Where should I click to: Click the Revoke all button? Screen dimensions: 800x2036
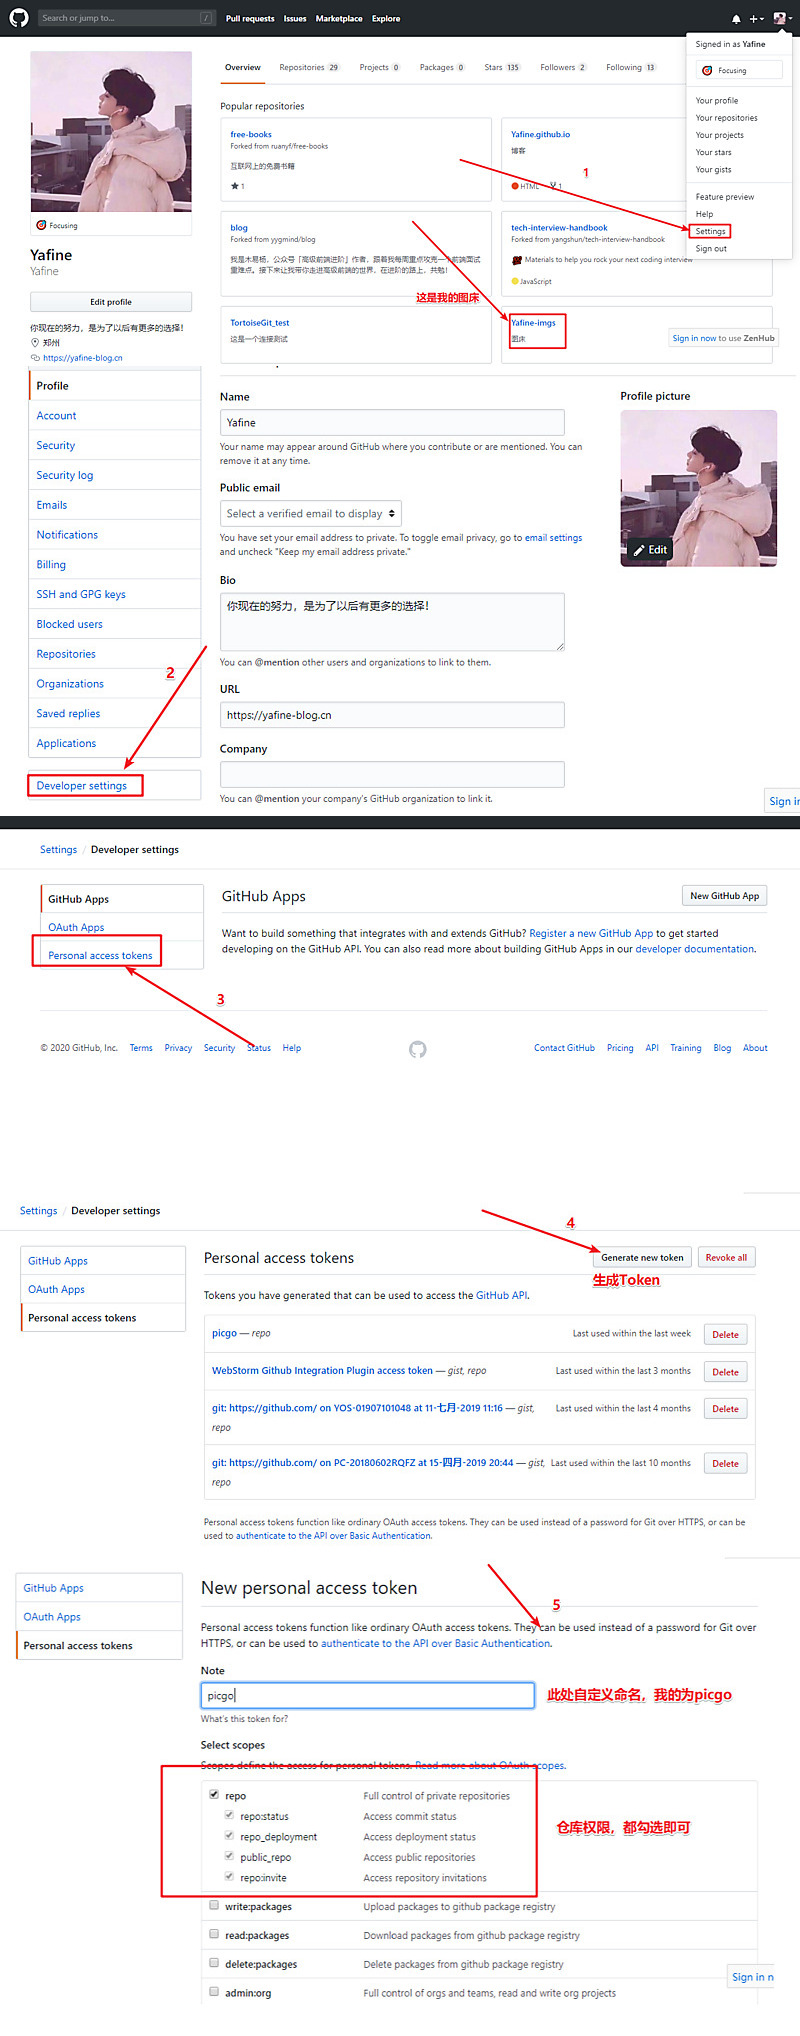[726, 1258]
